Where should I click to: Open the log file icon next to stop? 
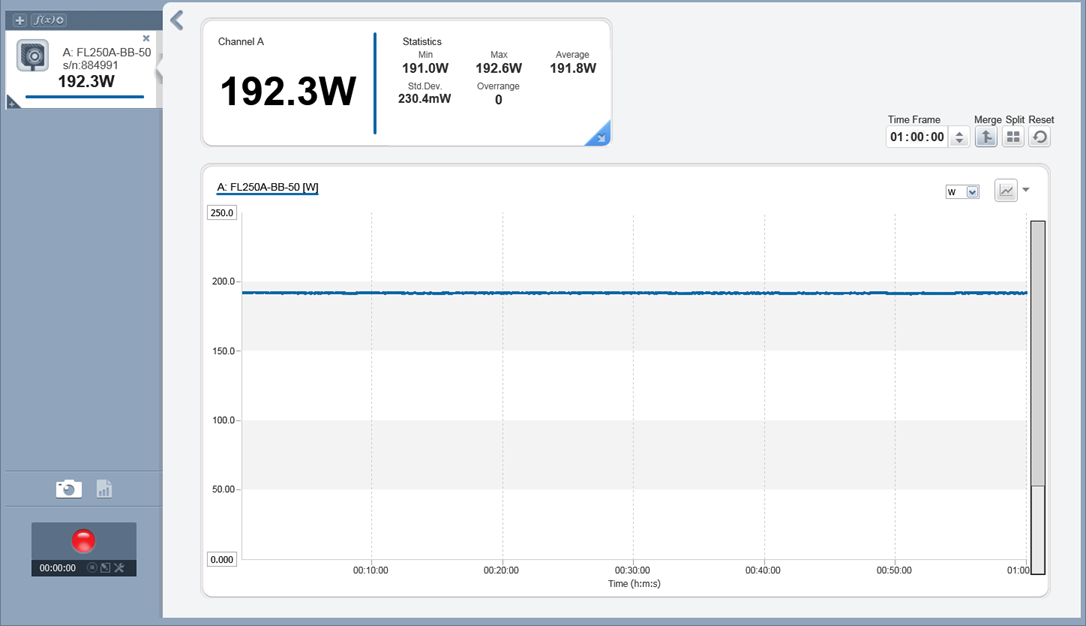tap(104, 568)
